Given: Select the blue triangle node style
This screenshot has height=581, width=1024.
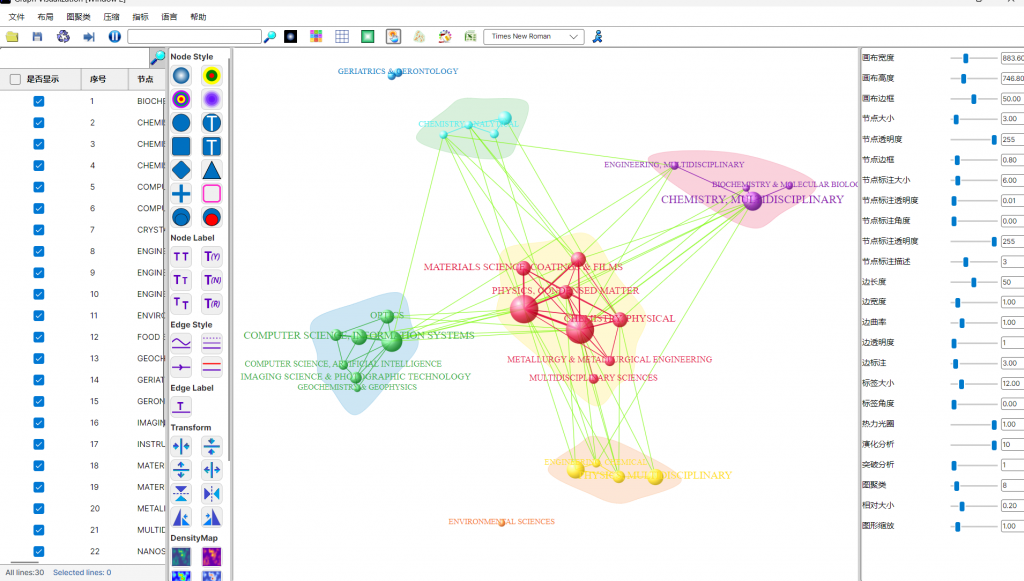Looking at the screenshot, I should [x=211, y=170].
